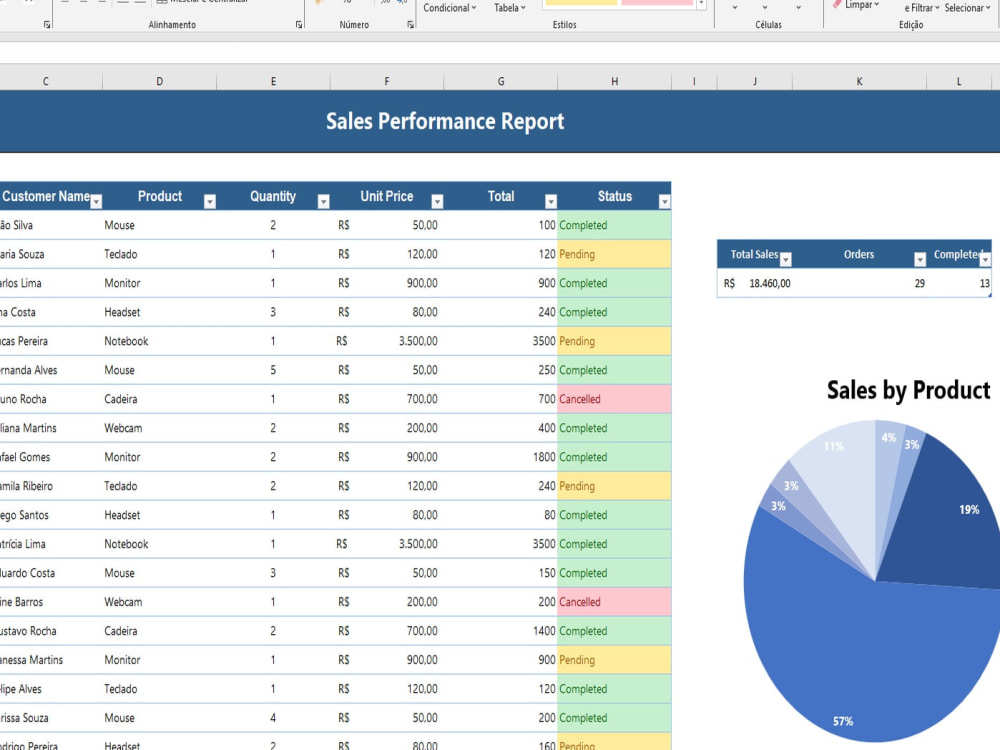The height and width of the screenshot is (750, 1000).
Task: Open the Customer Name filter dropdown
Action: [96, 202]
